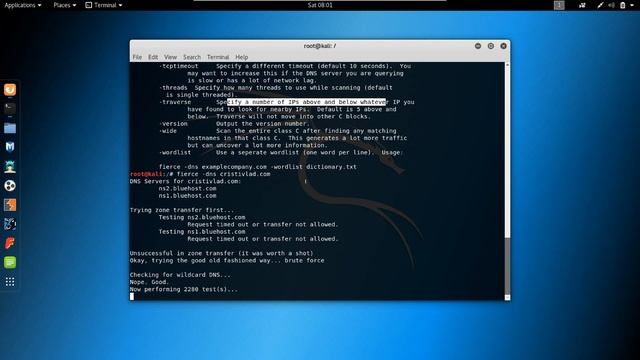Expand the system menu arrow
Image resolution: width=640 pixels, height=360 pixels.
[x=632, y=5]
